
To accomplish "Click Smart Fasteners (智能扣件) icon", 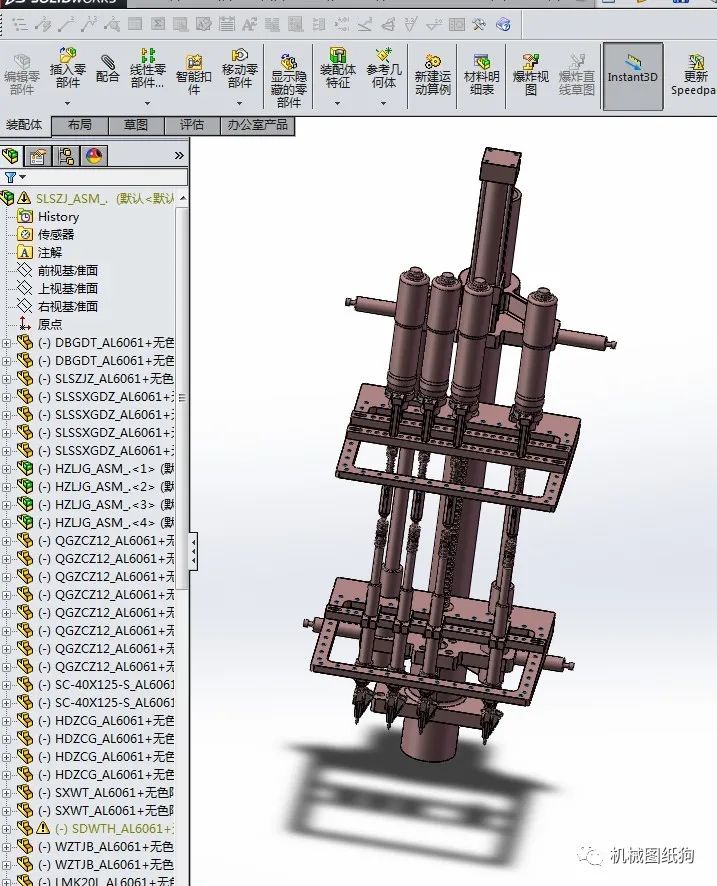I will pos(194,61).
